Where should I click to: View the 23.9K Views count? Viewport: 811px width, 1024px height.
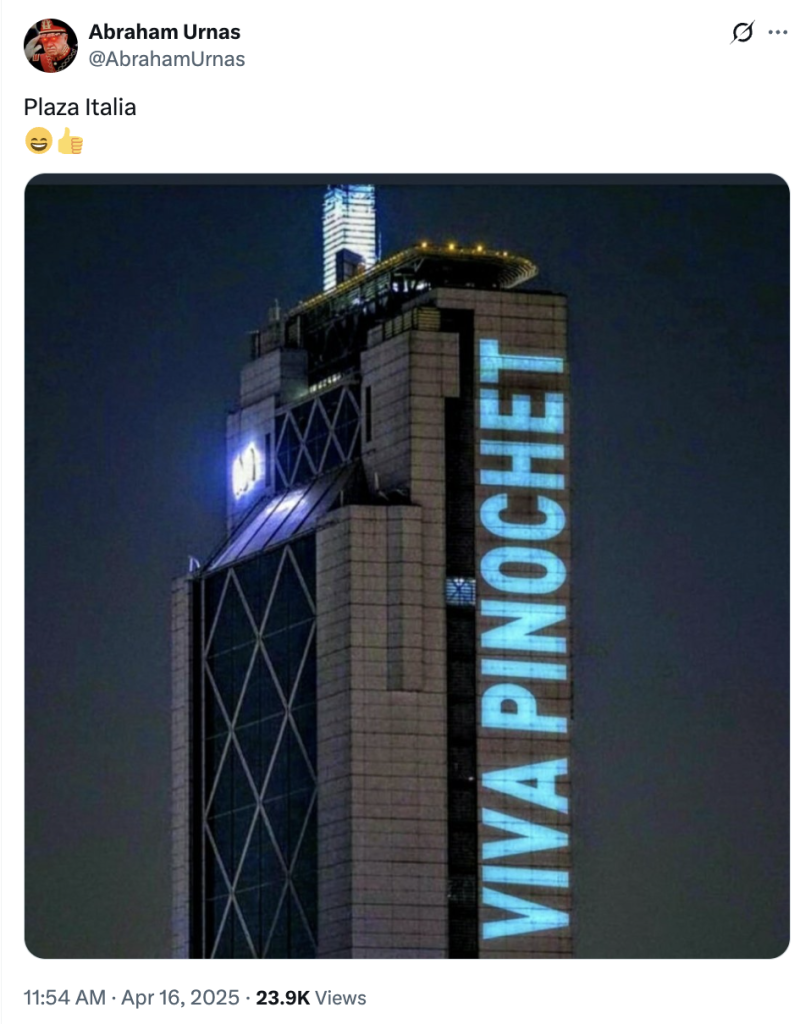point(311,997)
